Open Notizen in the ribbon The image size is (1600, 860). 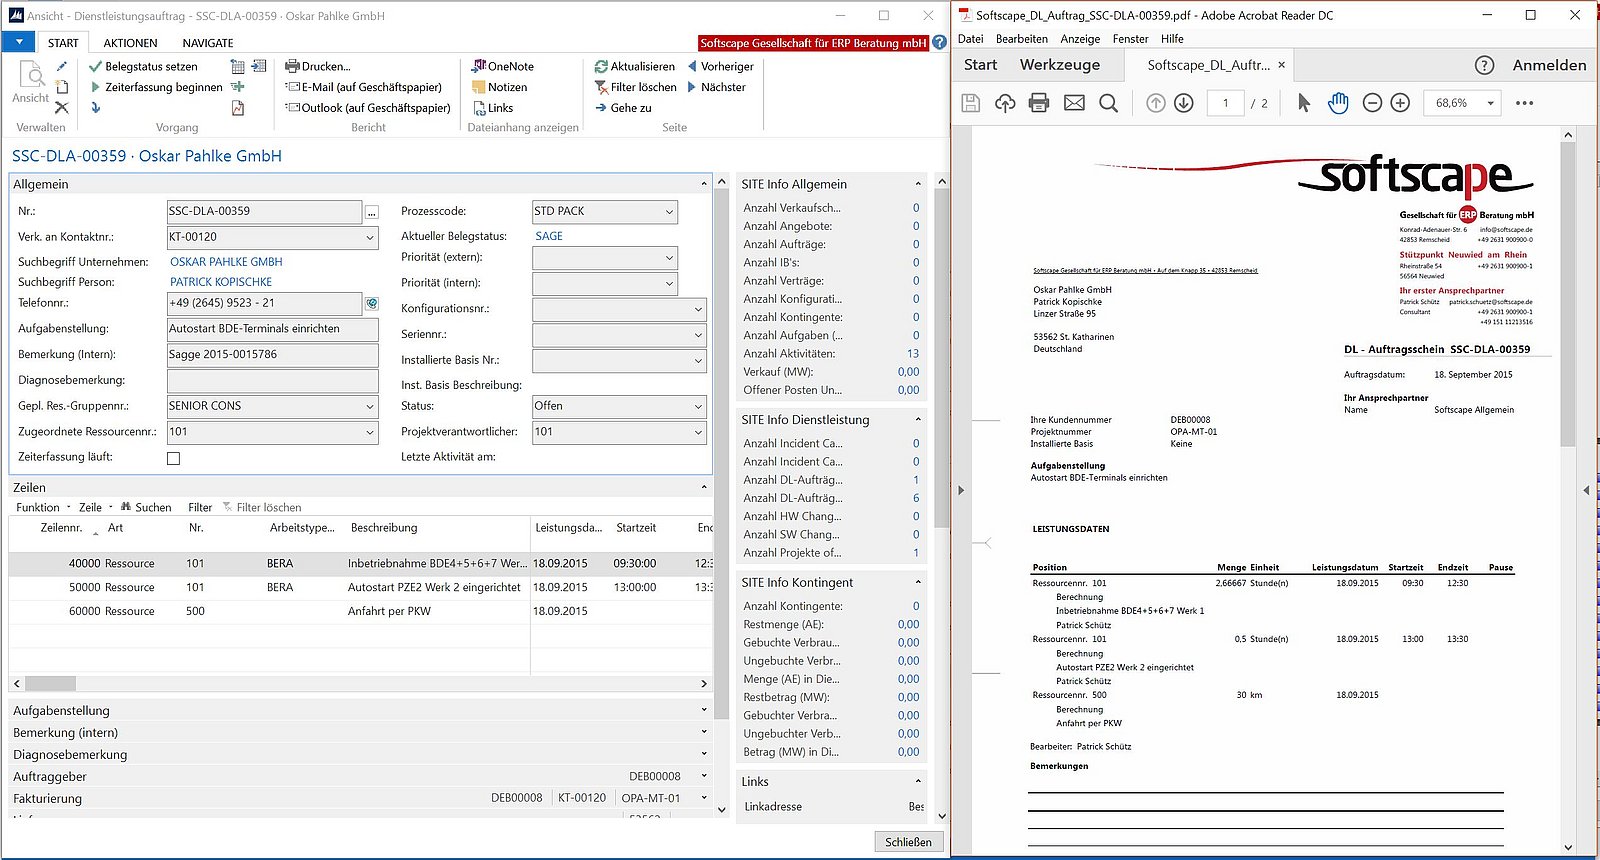click(x=500, y=87)
